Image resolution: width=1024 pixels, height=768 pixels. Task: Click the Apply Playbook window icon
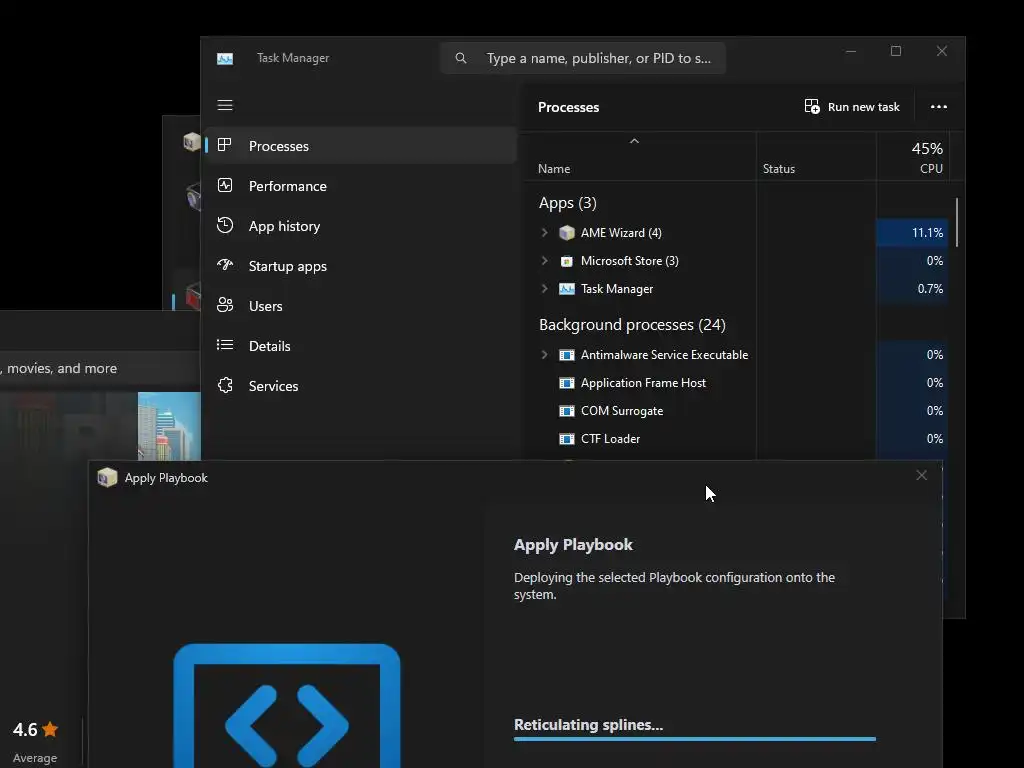tap(107, 478)
